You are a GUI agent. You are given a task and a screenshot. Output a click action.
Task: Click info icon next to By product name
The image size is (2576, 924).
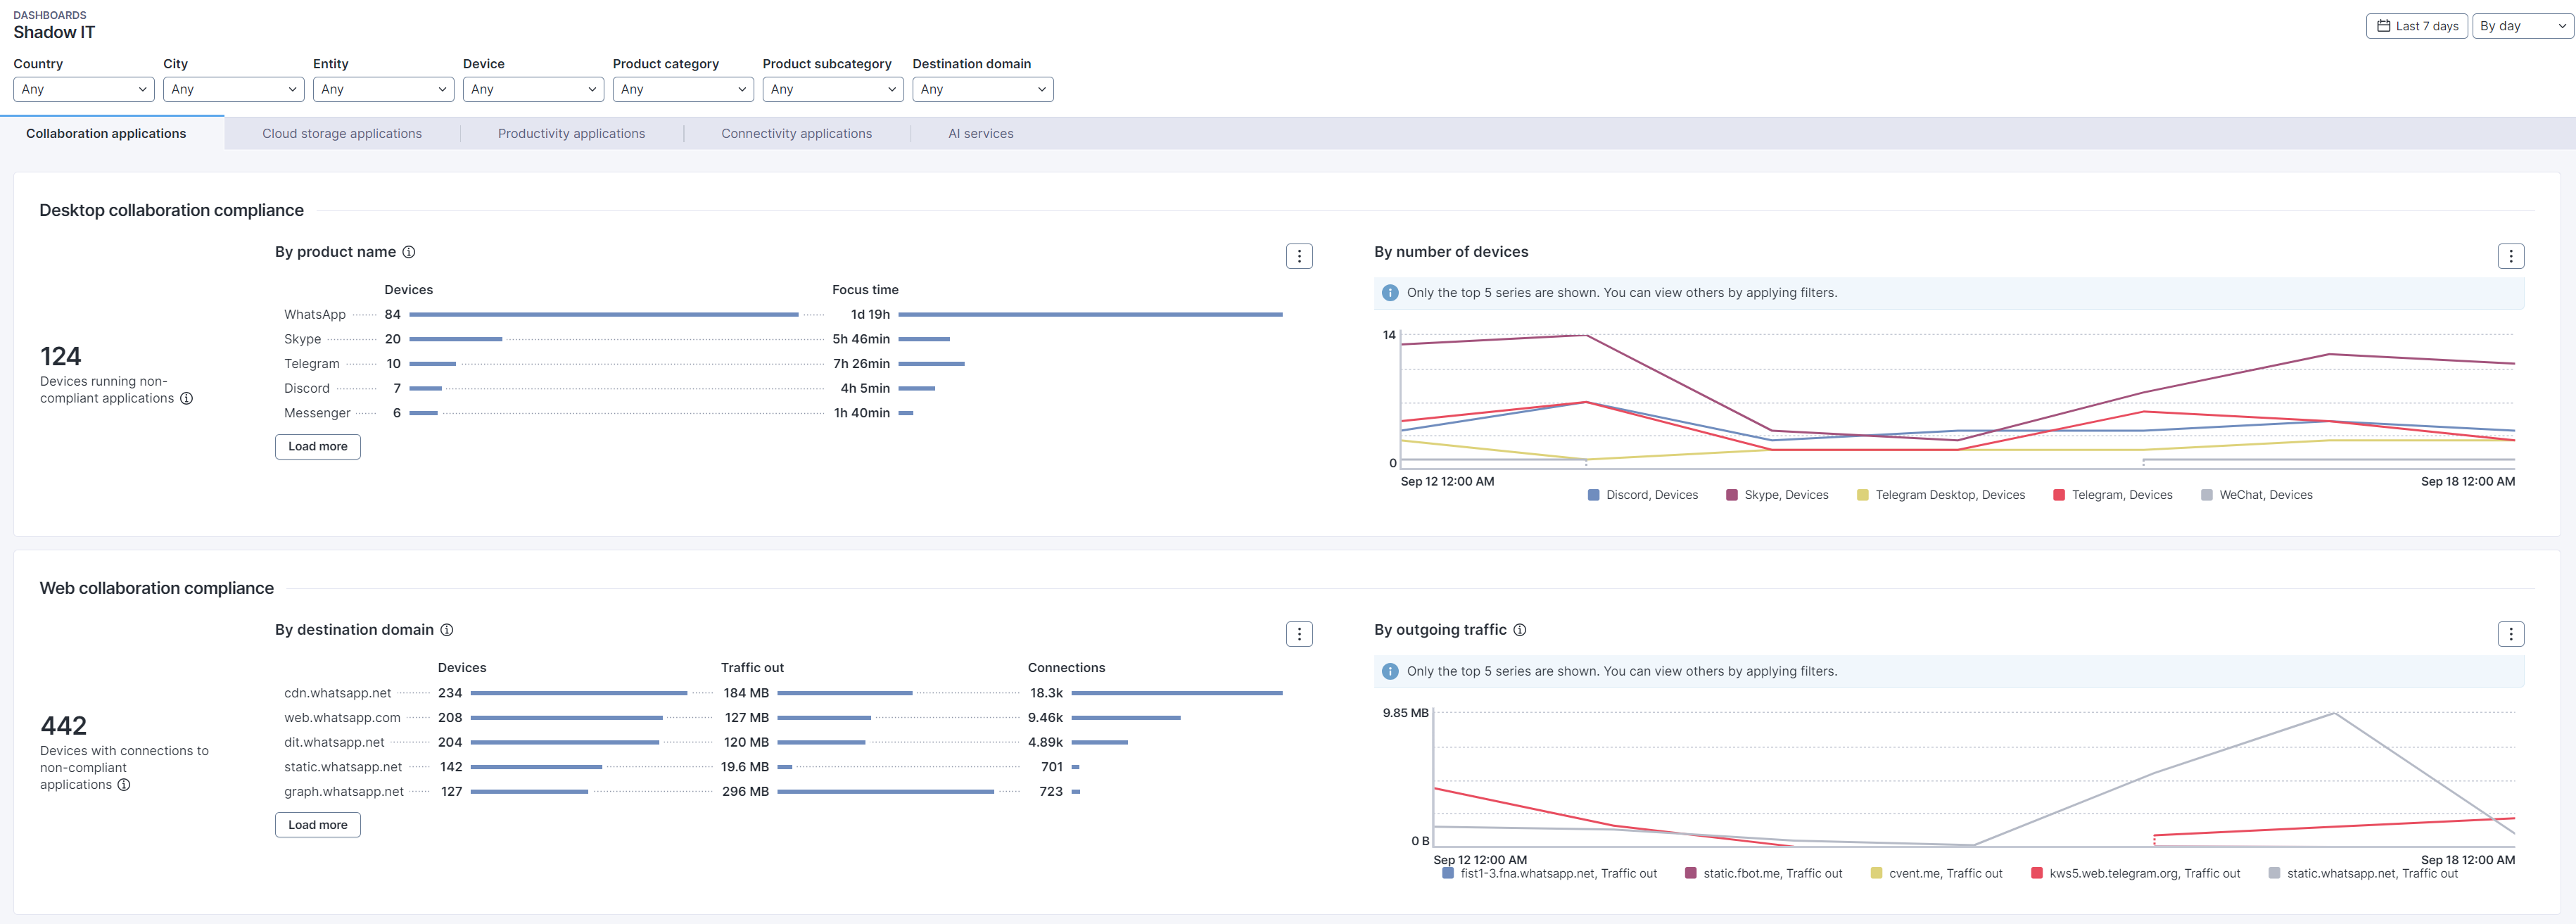point(408,252)
